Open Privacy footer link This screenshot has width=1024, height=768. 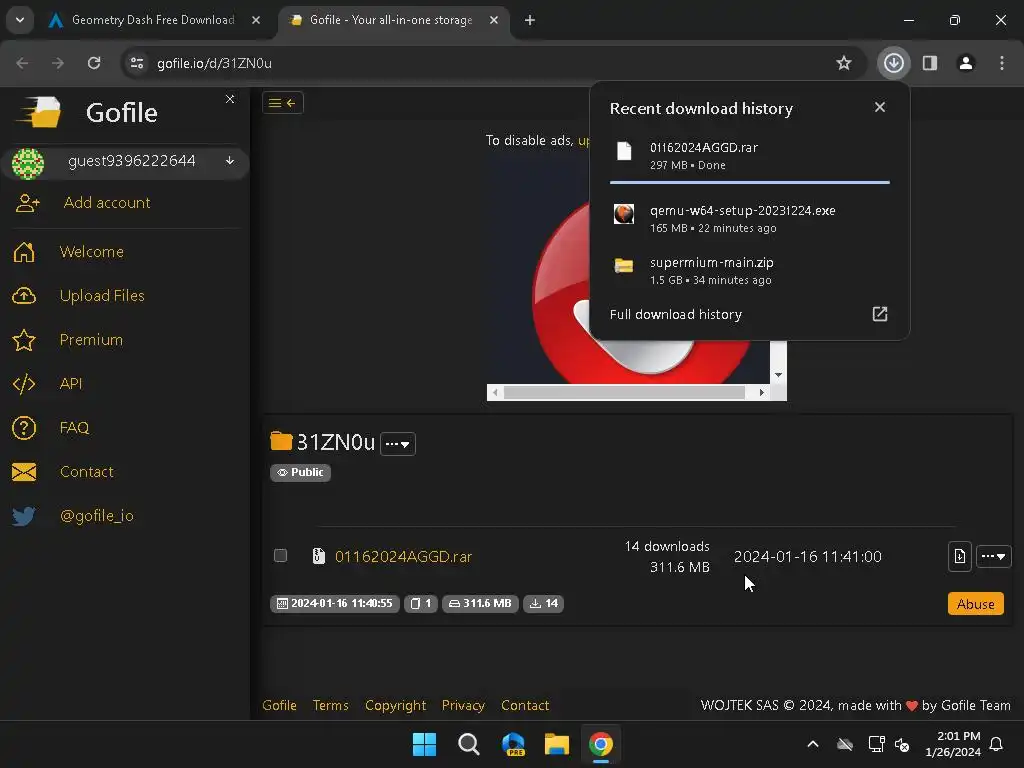coord(463,705)
